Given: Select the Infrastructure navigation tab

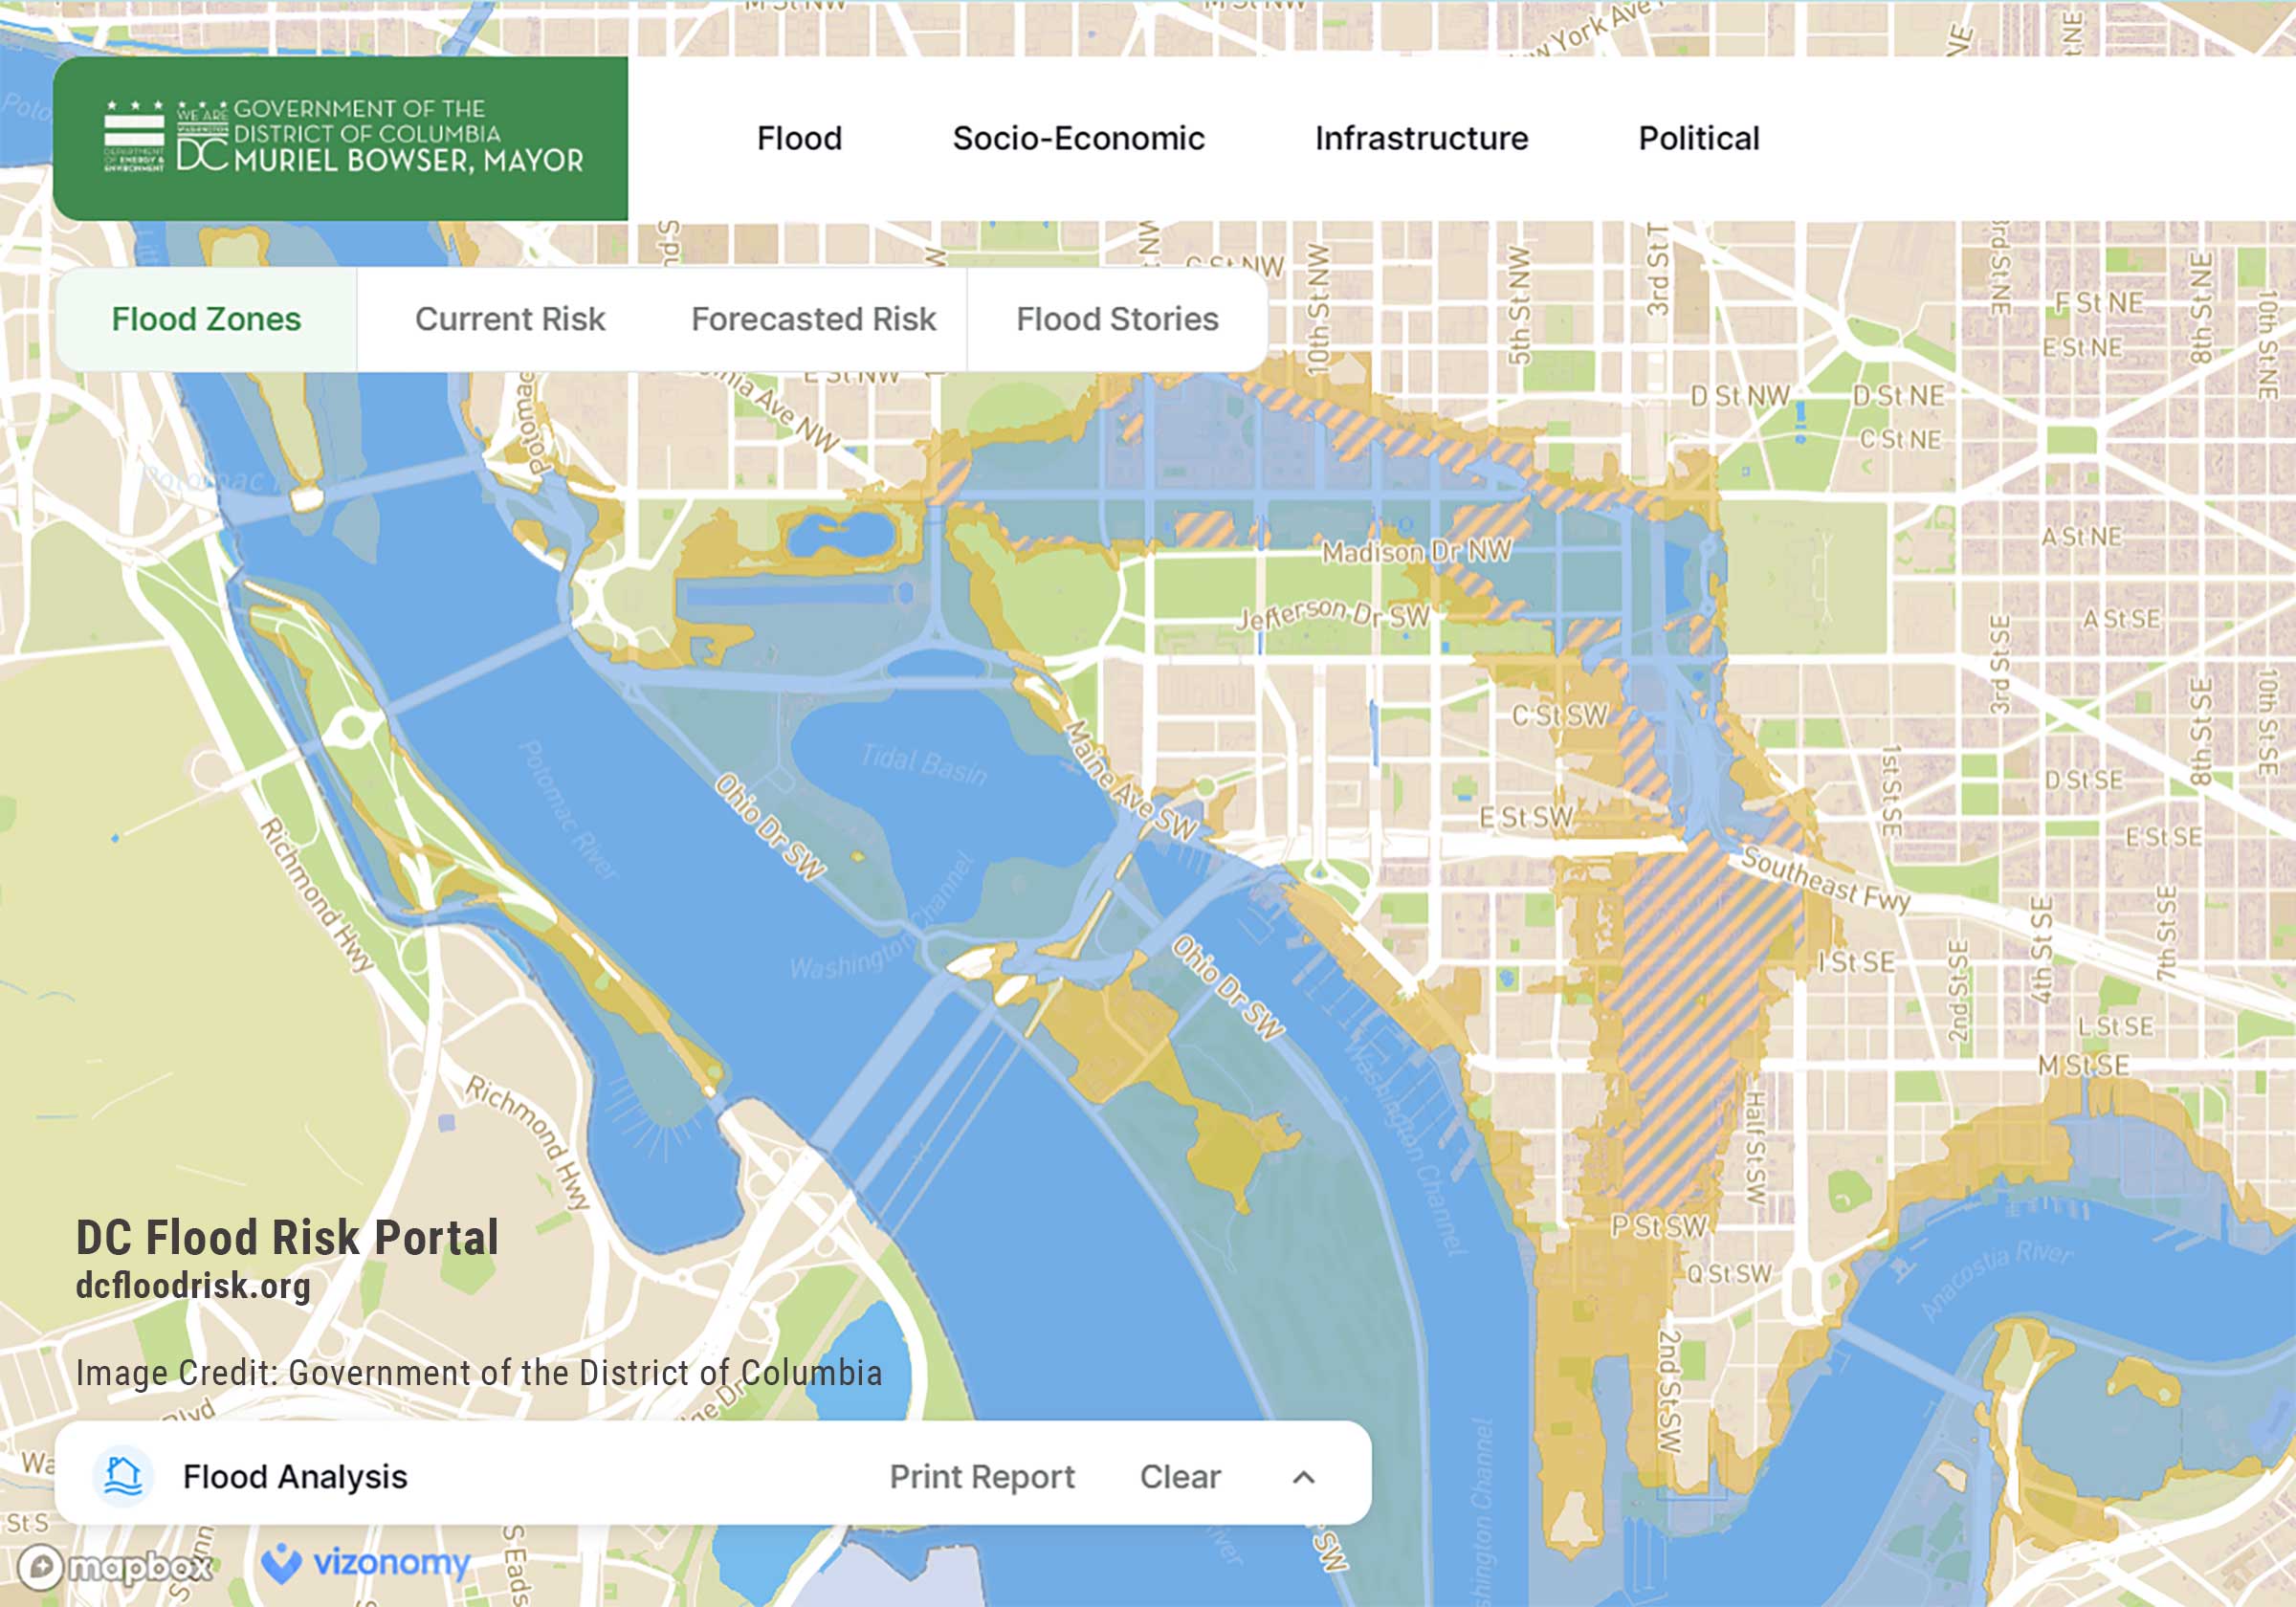Looking at the screenshot, I should click(x=1422, y=140).
